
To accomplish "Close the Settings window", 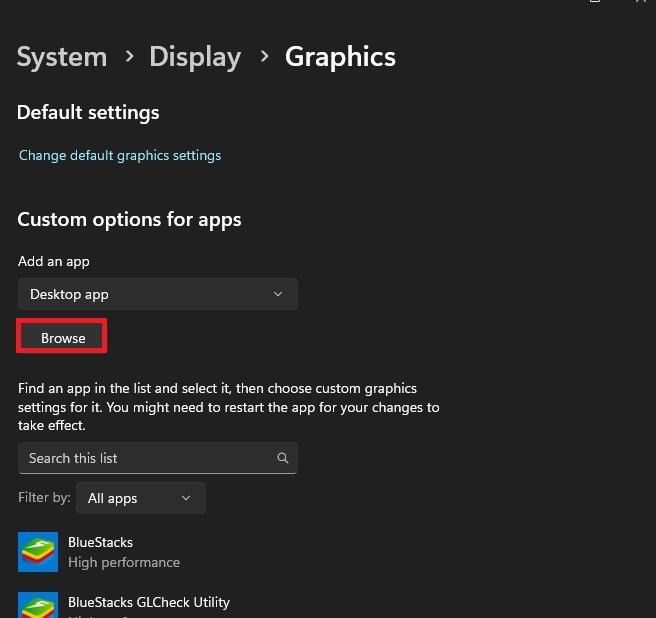I will (641, 3).
